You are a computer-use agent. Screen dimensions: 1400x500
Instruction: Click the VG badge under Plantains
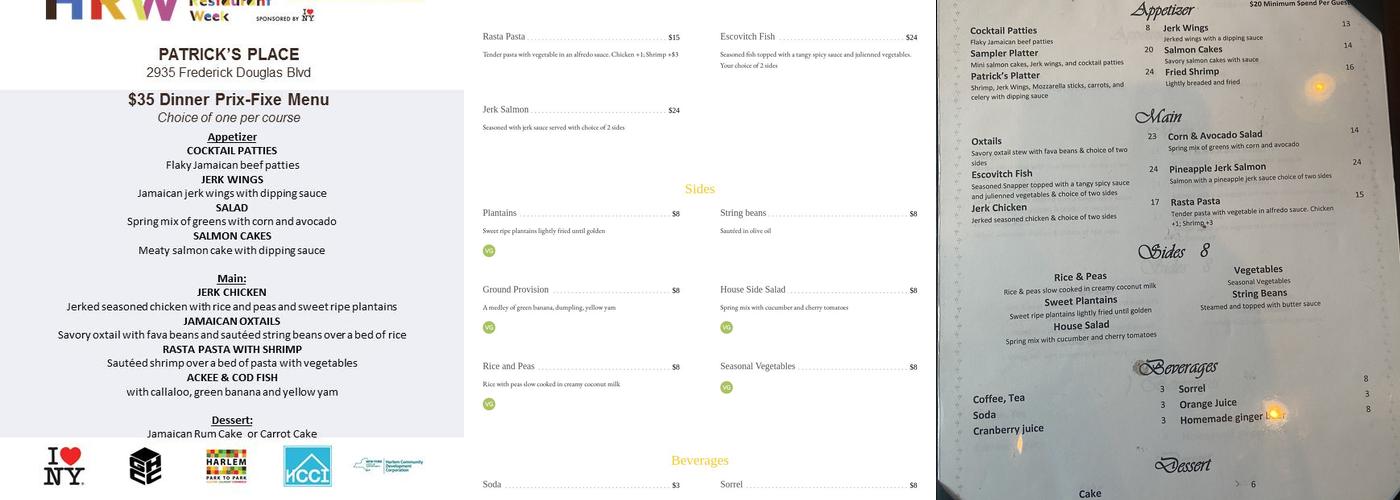(489, 251)
